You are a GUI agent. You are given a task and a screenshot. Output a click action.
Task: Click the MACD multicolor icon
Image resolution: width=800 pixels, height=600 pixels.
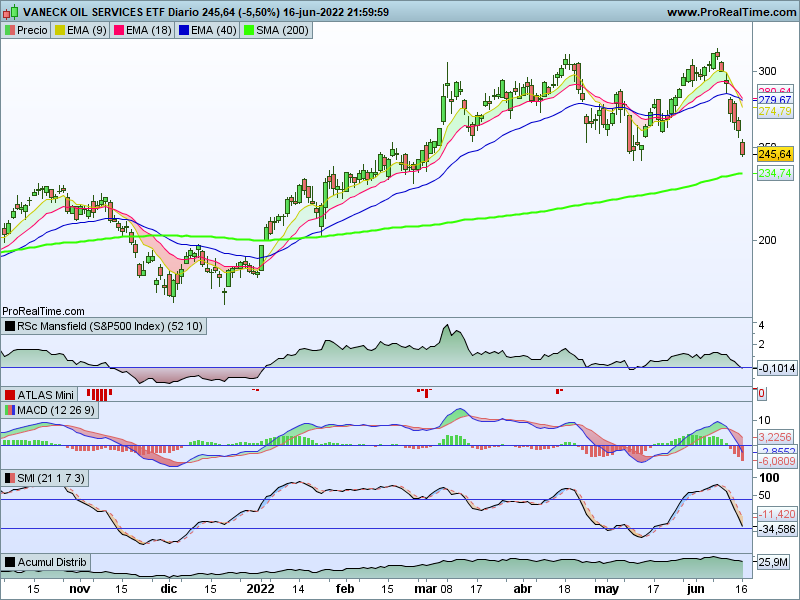pos(10,410)
